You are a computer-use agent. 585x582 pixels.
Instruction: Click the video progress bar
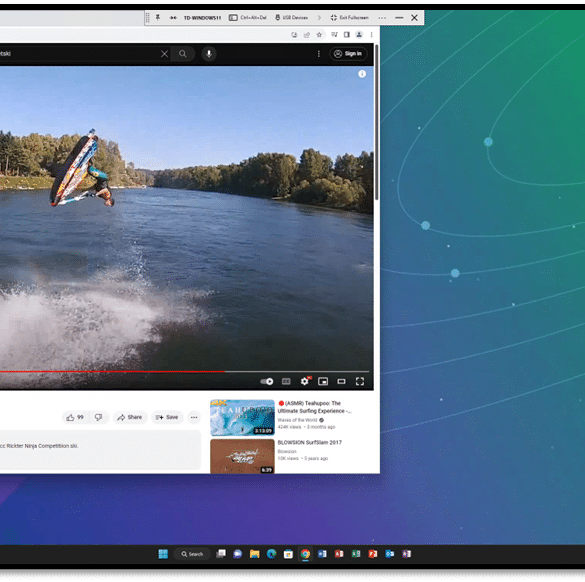pos(184,372)
